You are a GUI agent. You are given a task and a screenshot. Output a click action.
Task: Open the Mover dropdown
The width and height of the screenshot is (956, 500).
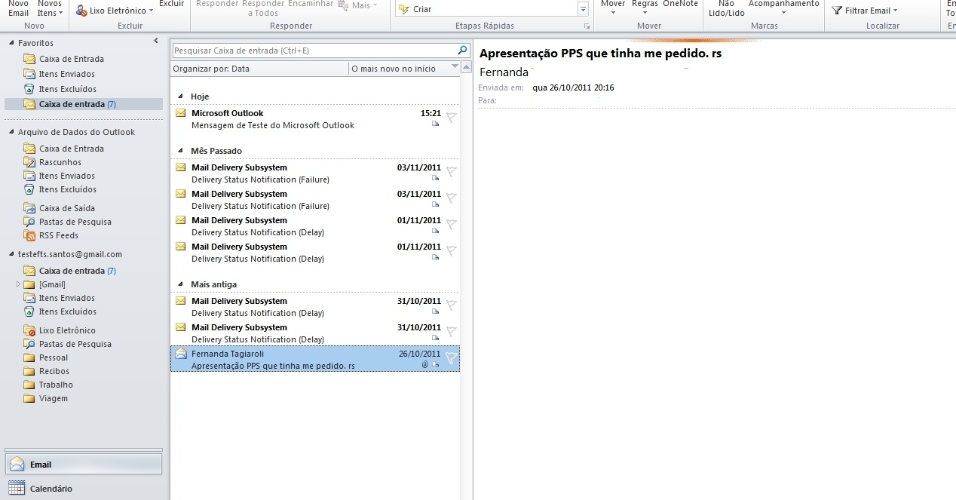[613, 8]
